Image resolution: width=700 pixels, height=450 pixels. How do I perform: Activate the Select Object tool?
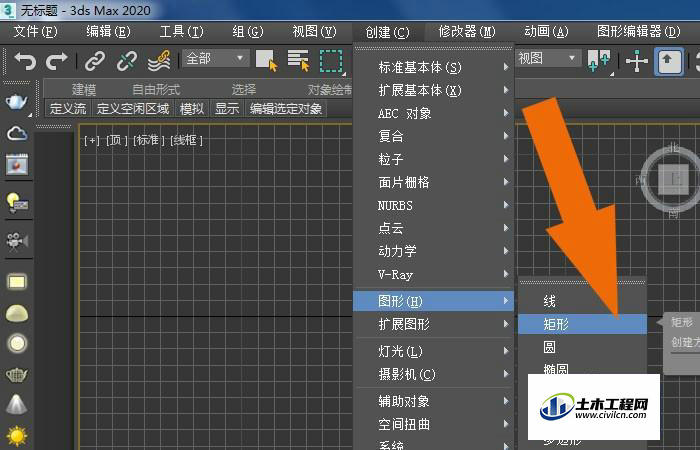point(267,60)
